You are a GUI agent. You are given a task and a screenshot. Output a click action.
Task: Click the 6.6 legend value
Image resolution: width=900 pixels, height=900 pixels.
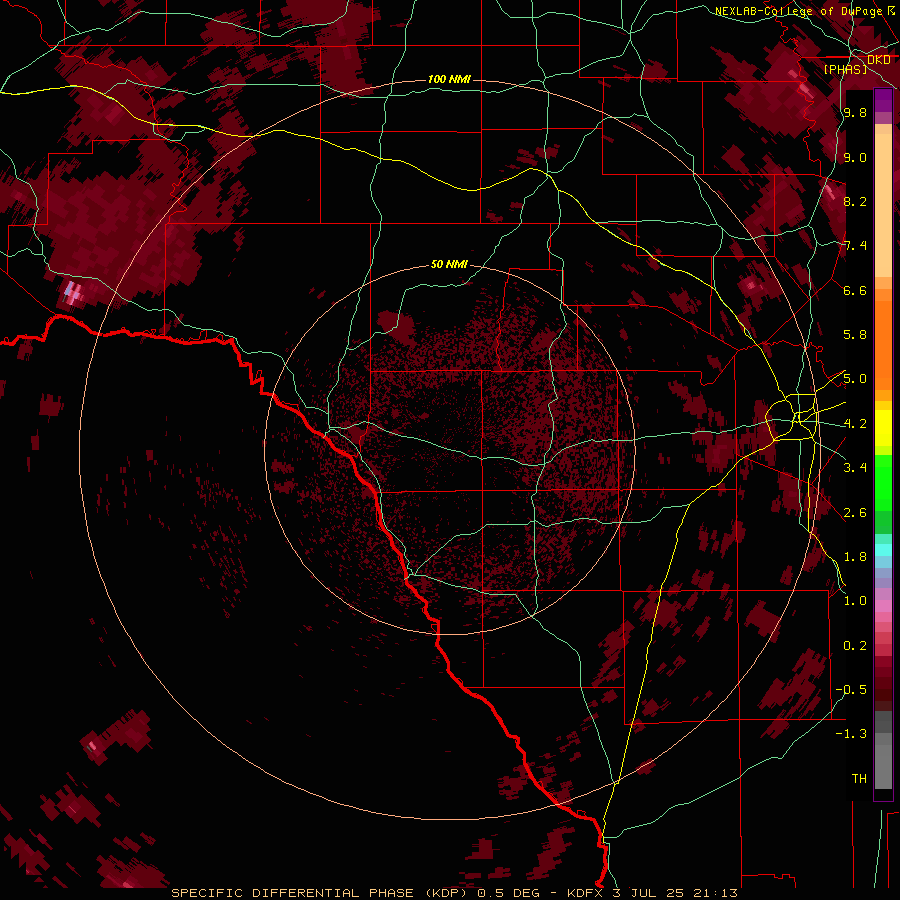click(x=855, y=290)
